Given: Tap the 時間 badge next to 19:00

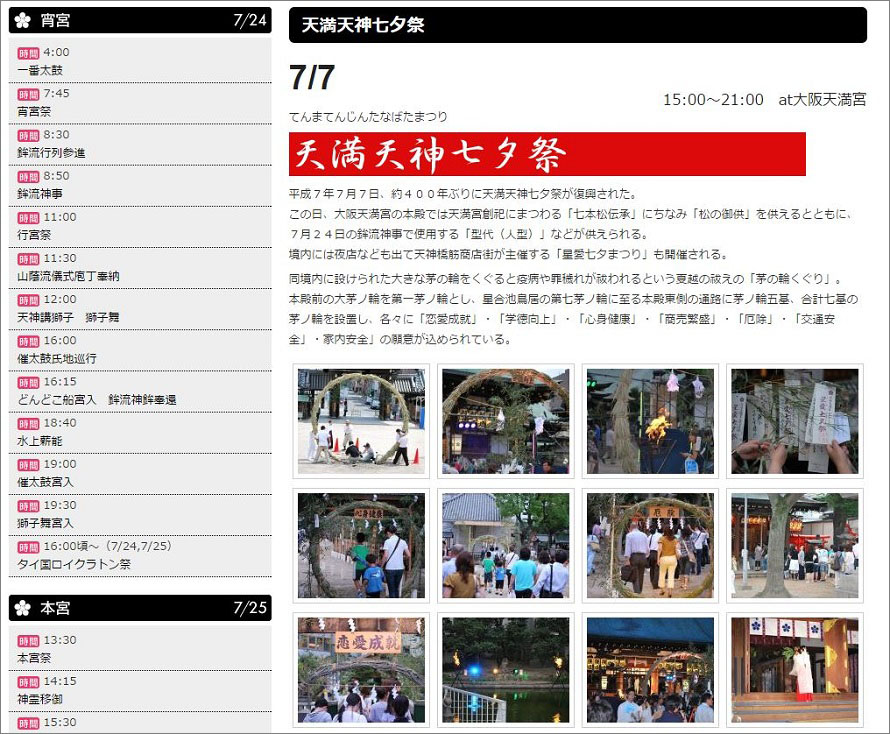Looking at the screenshot, I should coord(28,465).
